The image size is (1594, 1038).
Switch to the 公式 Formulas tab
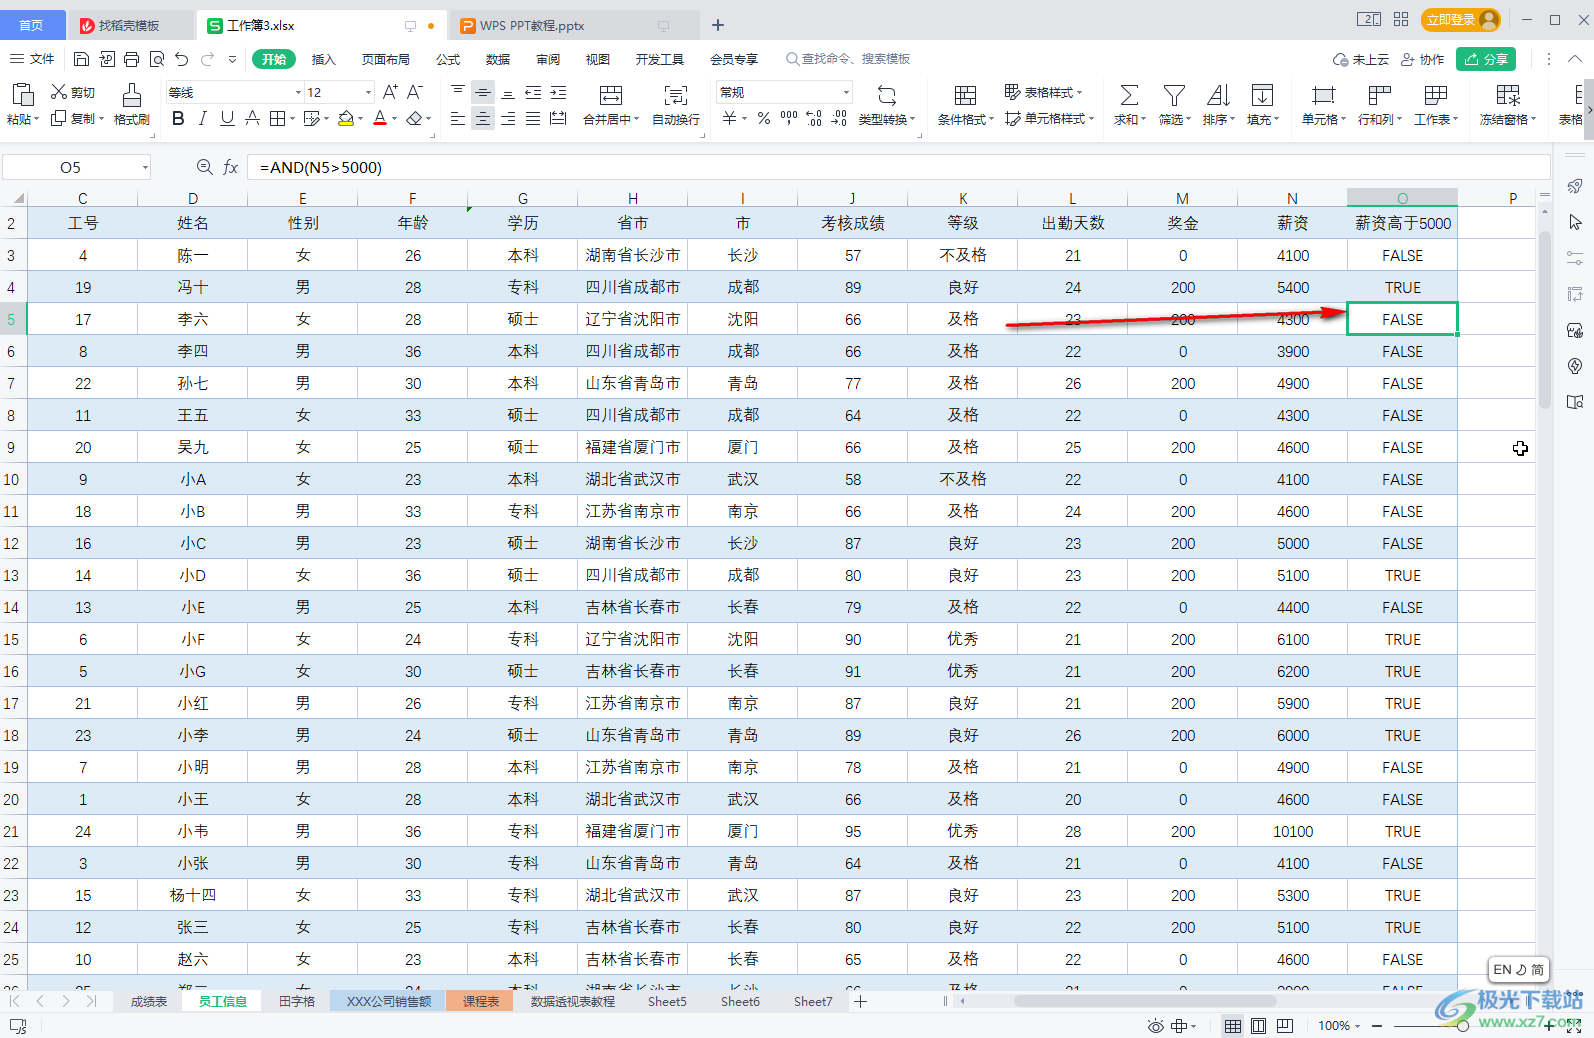448,59
